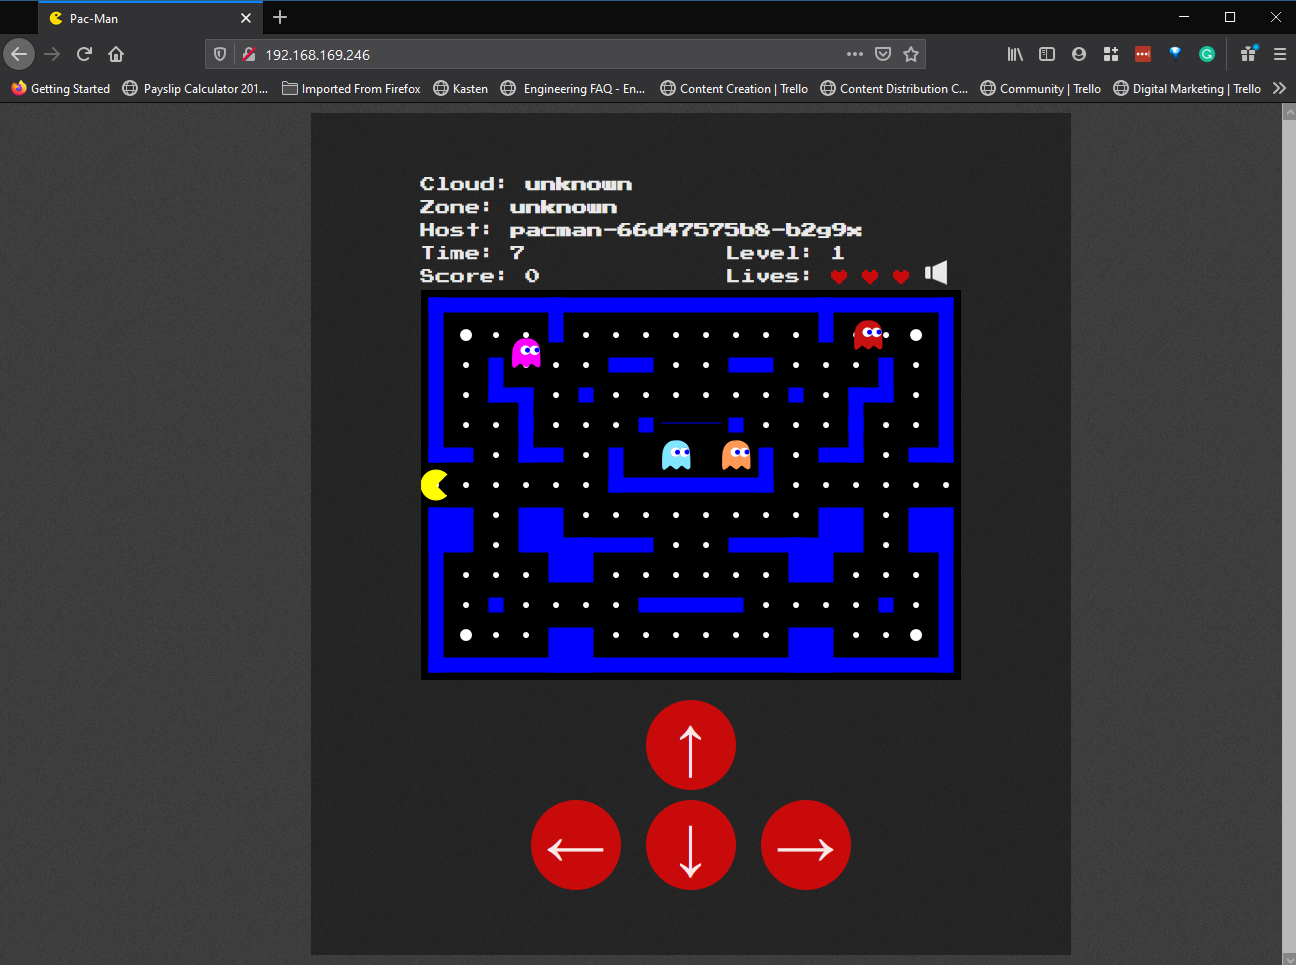Click the green Grammarly extension icon
Screen dimensions: 1296x965
tap(1207, 54)
